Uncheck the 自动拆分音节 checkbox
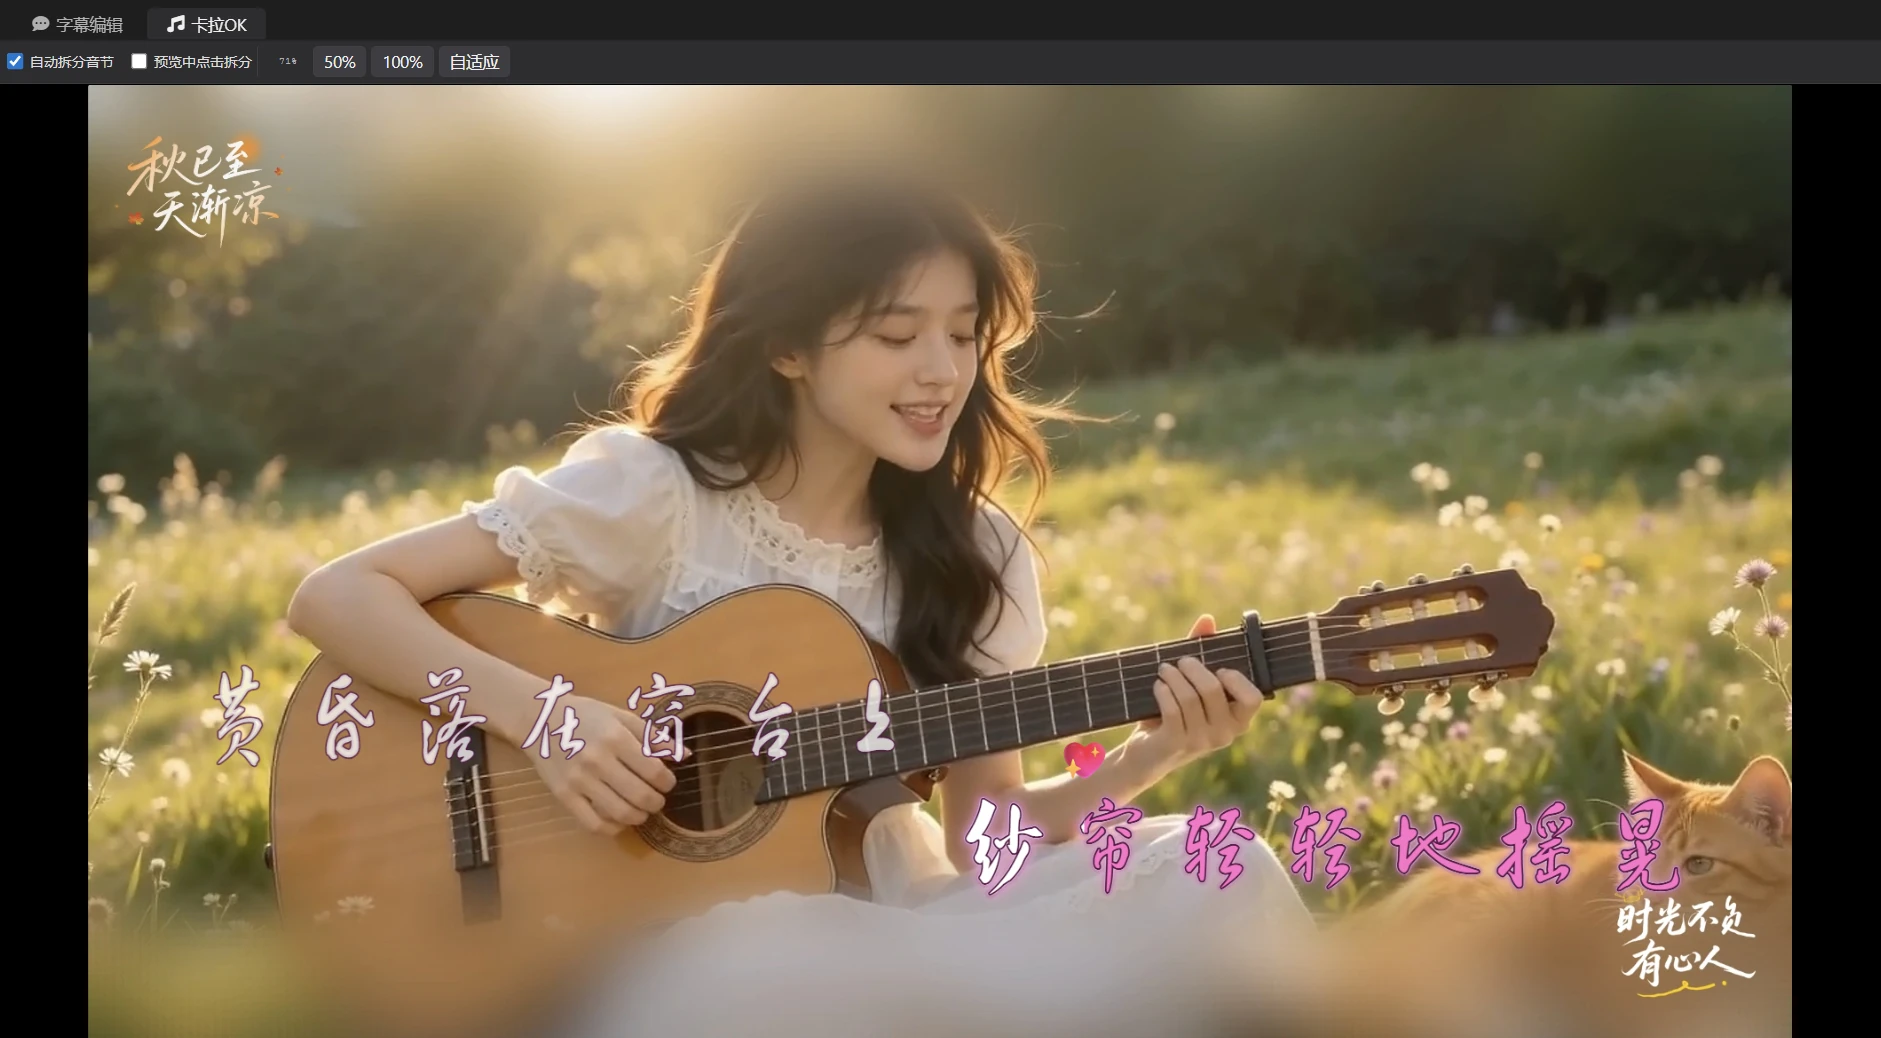1881x1038 pixels. pyautogui.click(x=15, y=62)
